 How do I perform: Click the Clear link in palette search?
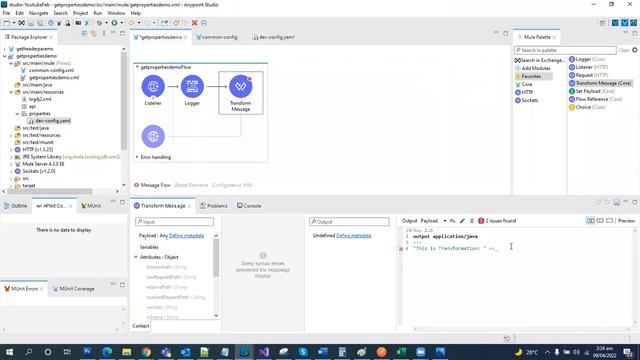[x=624, y=50]
